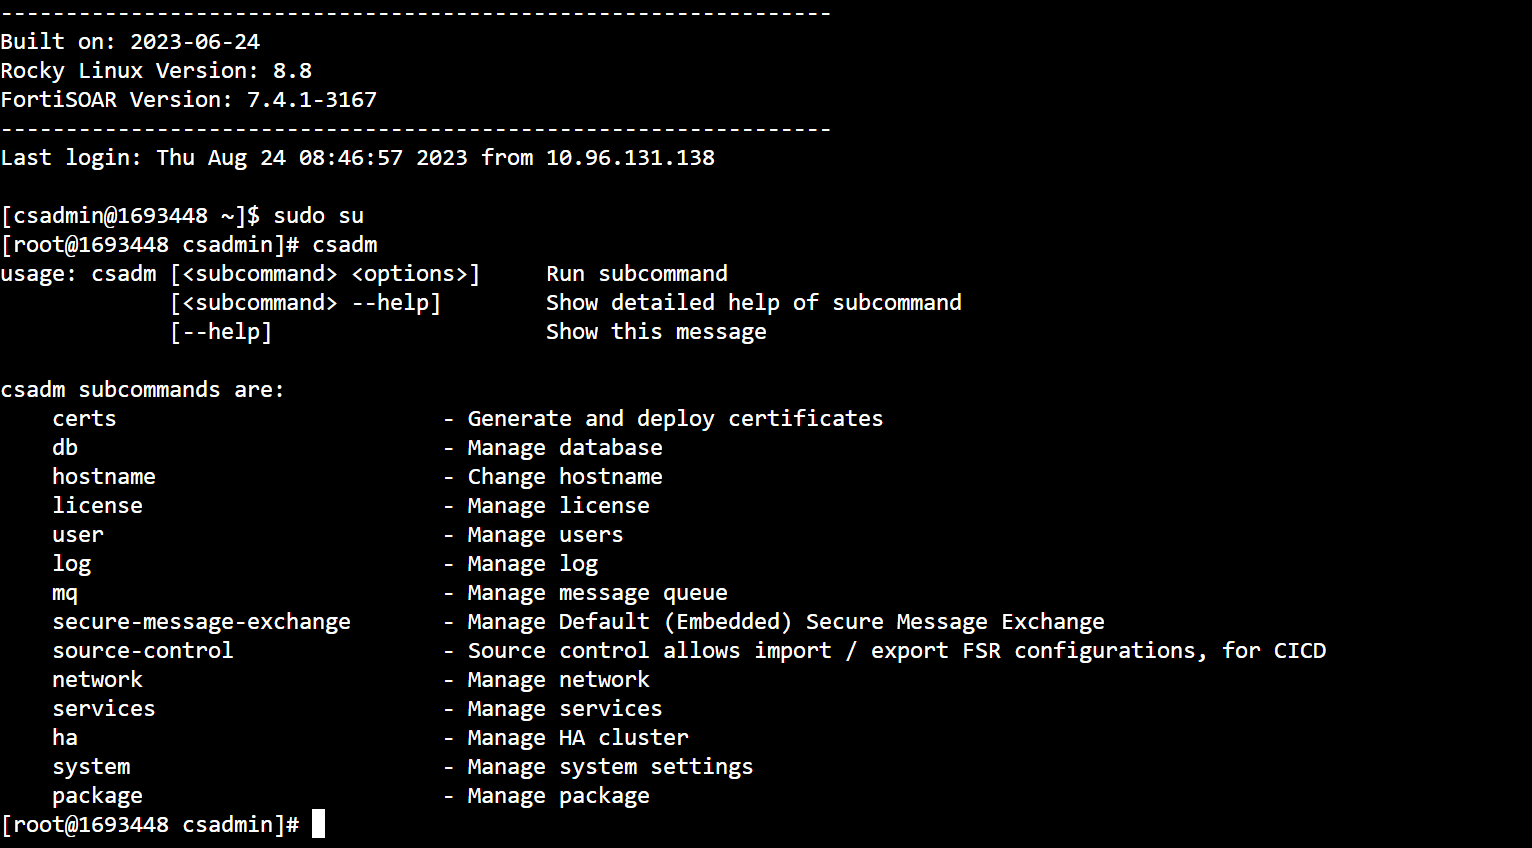Click the 'secure-message-exchange' subcommand
1532x848 pixels.
(x=201, y=621)
